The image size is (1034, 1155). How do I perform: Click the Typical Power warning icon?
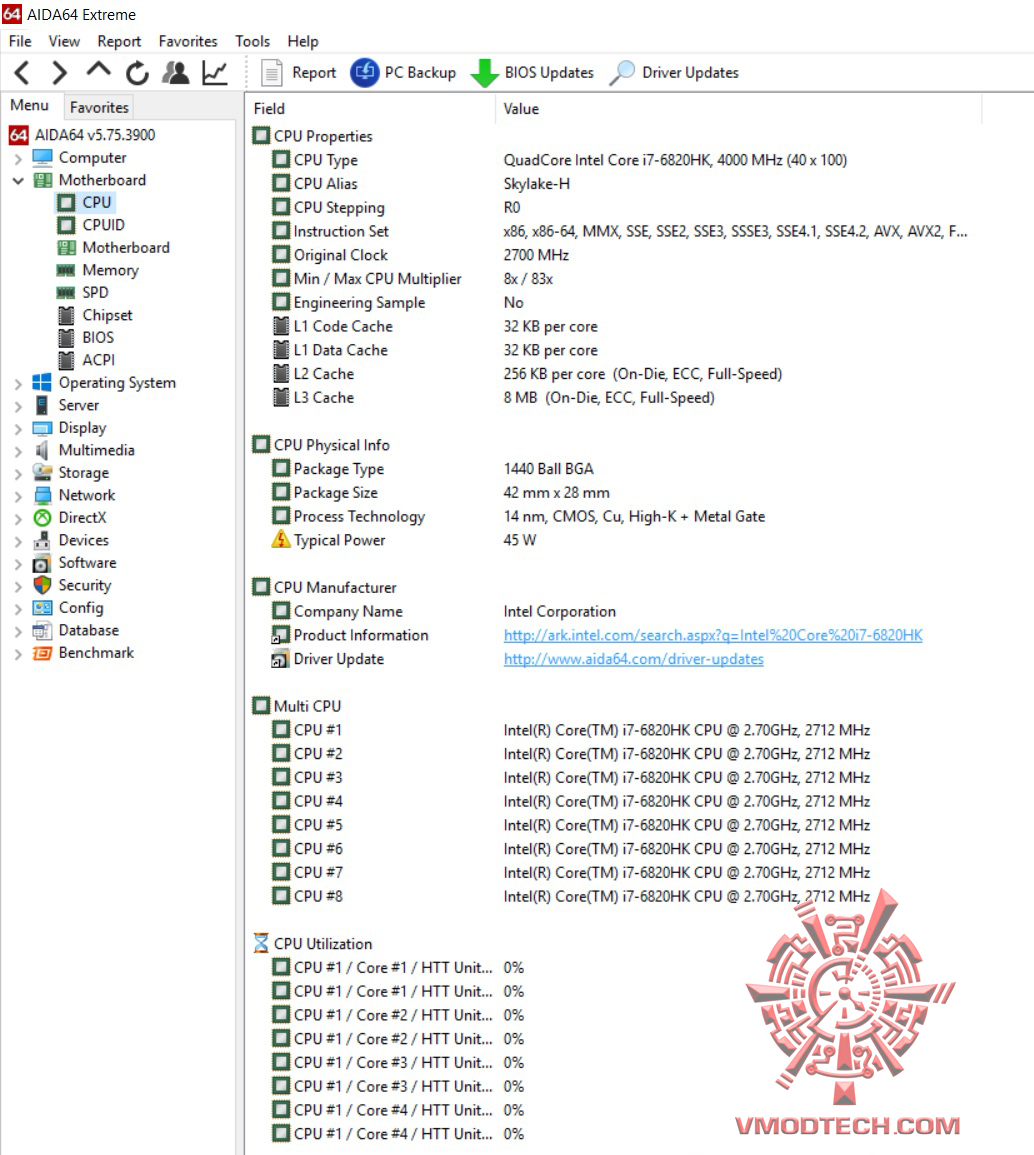coord(281,540)
